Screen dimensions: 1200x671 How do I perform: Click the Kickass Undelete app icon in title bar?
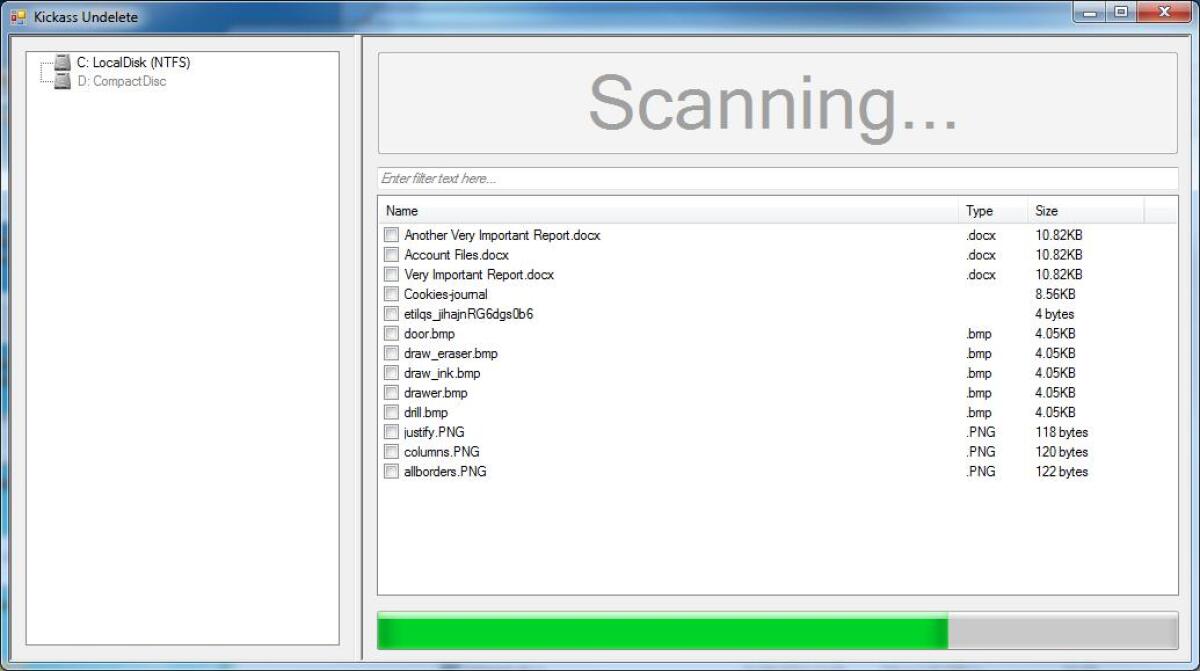tap(18, 17)
